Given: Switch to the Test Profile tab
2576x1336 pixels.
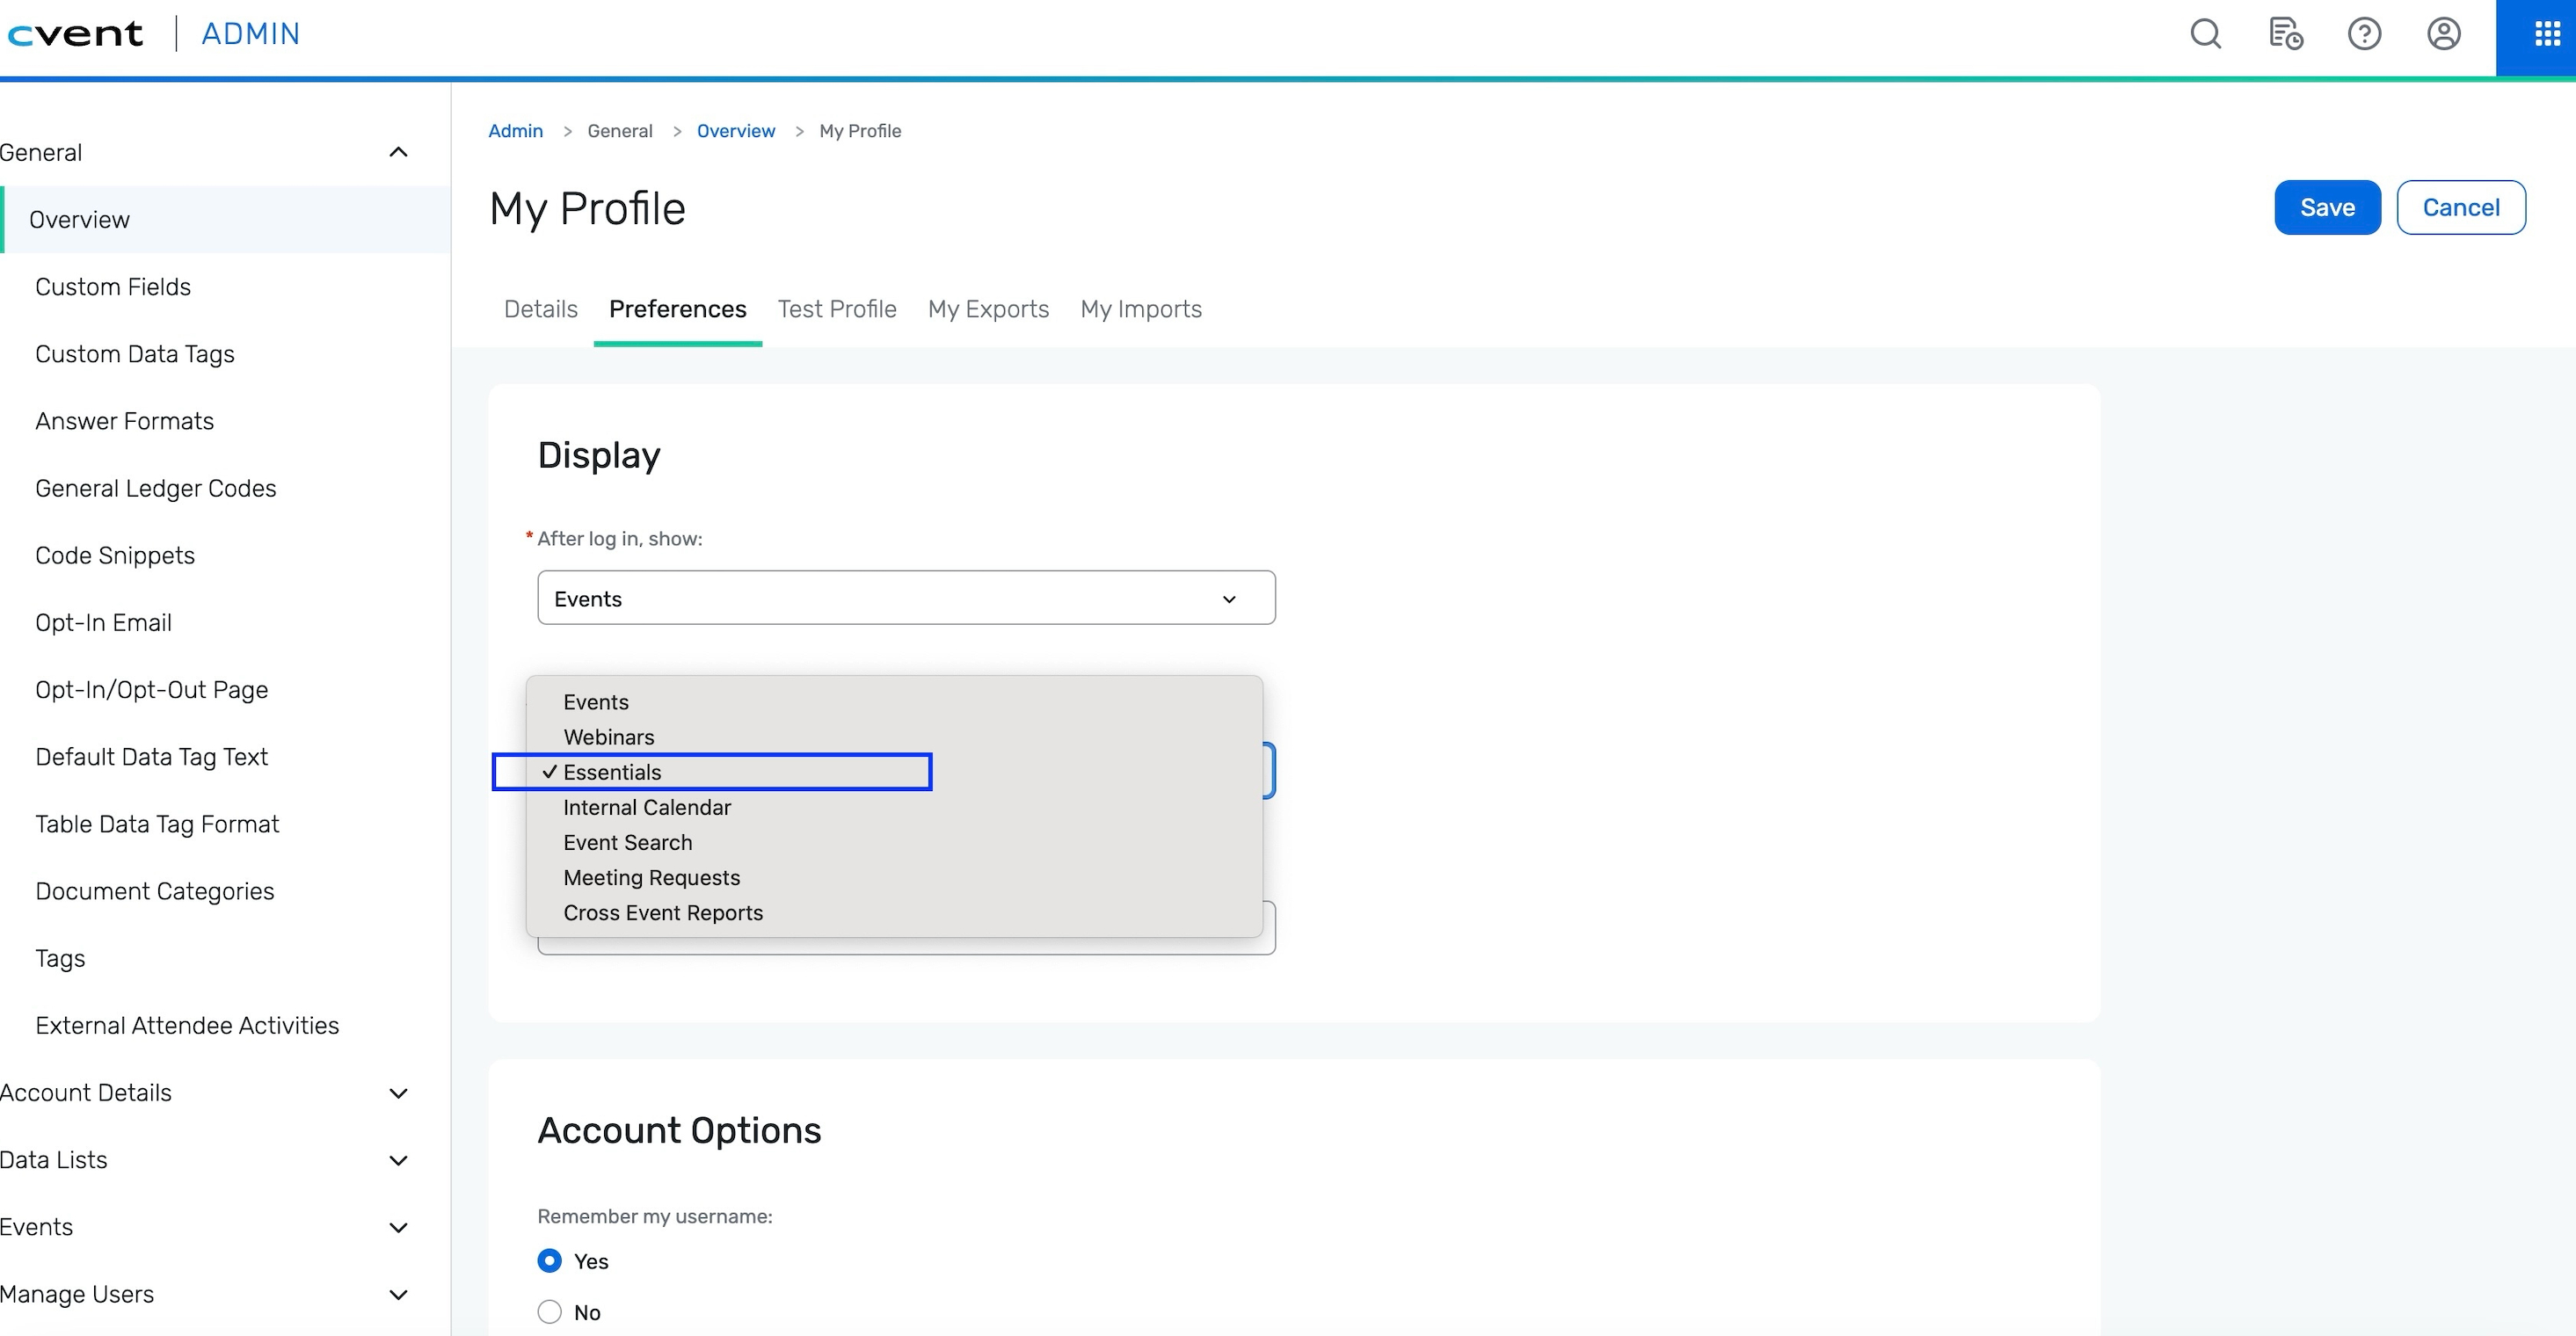Looking at the screenshot, I should tap(837, 309).
